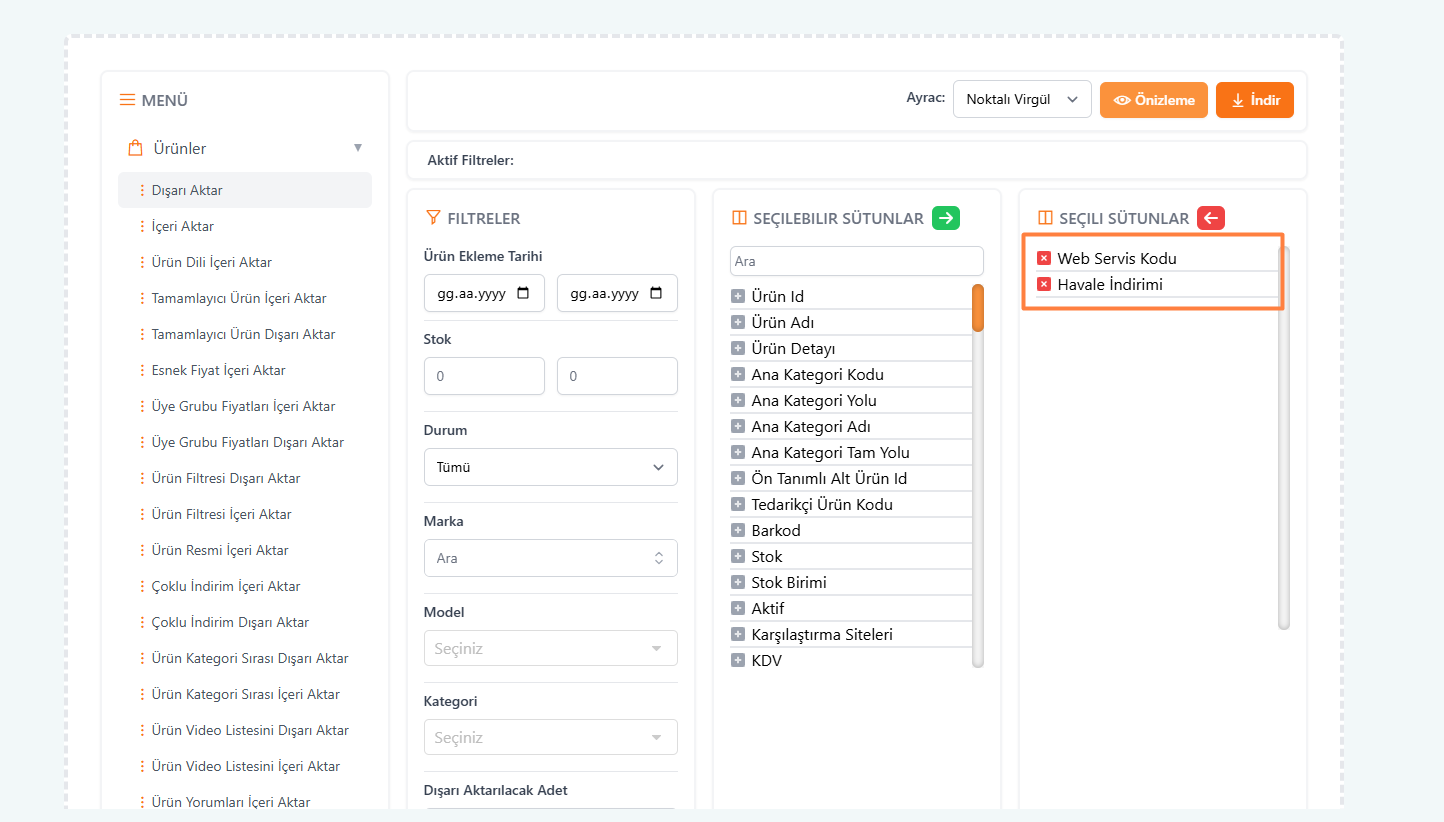Add Ürün Id column using plus icon
The width and height of the screenshot is (1444, 822).
click(738, 296)
